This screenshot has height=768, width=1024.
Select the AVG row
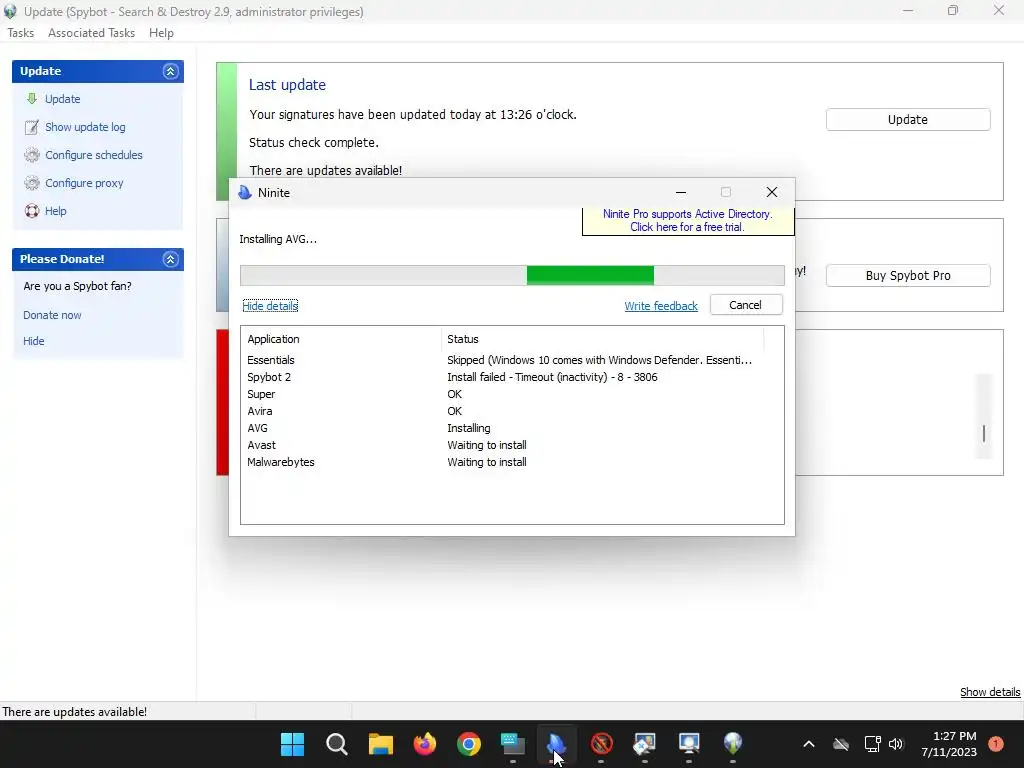(x=512, y=428)
